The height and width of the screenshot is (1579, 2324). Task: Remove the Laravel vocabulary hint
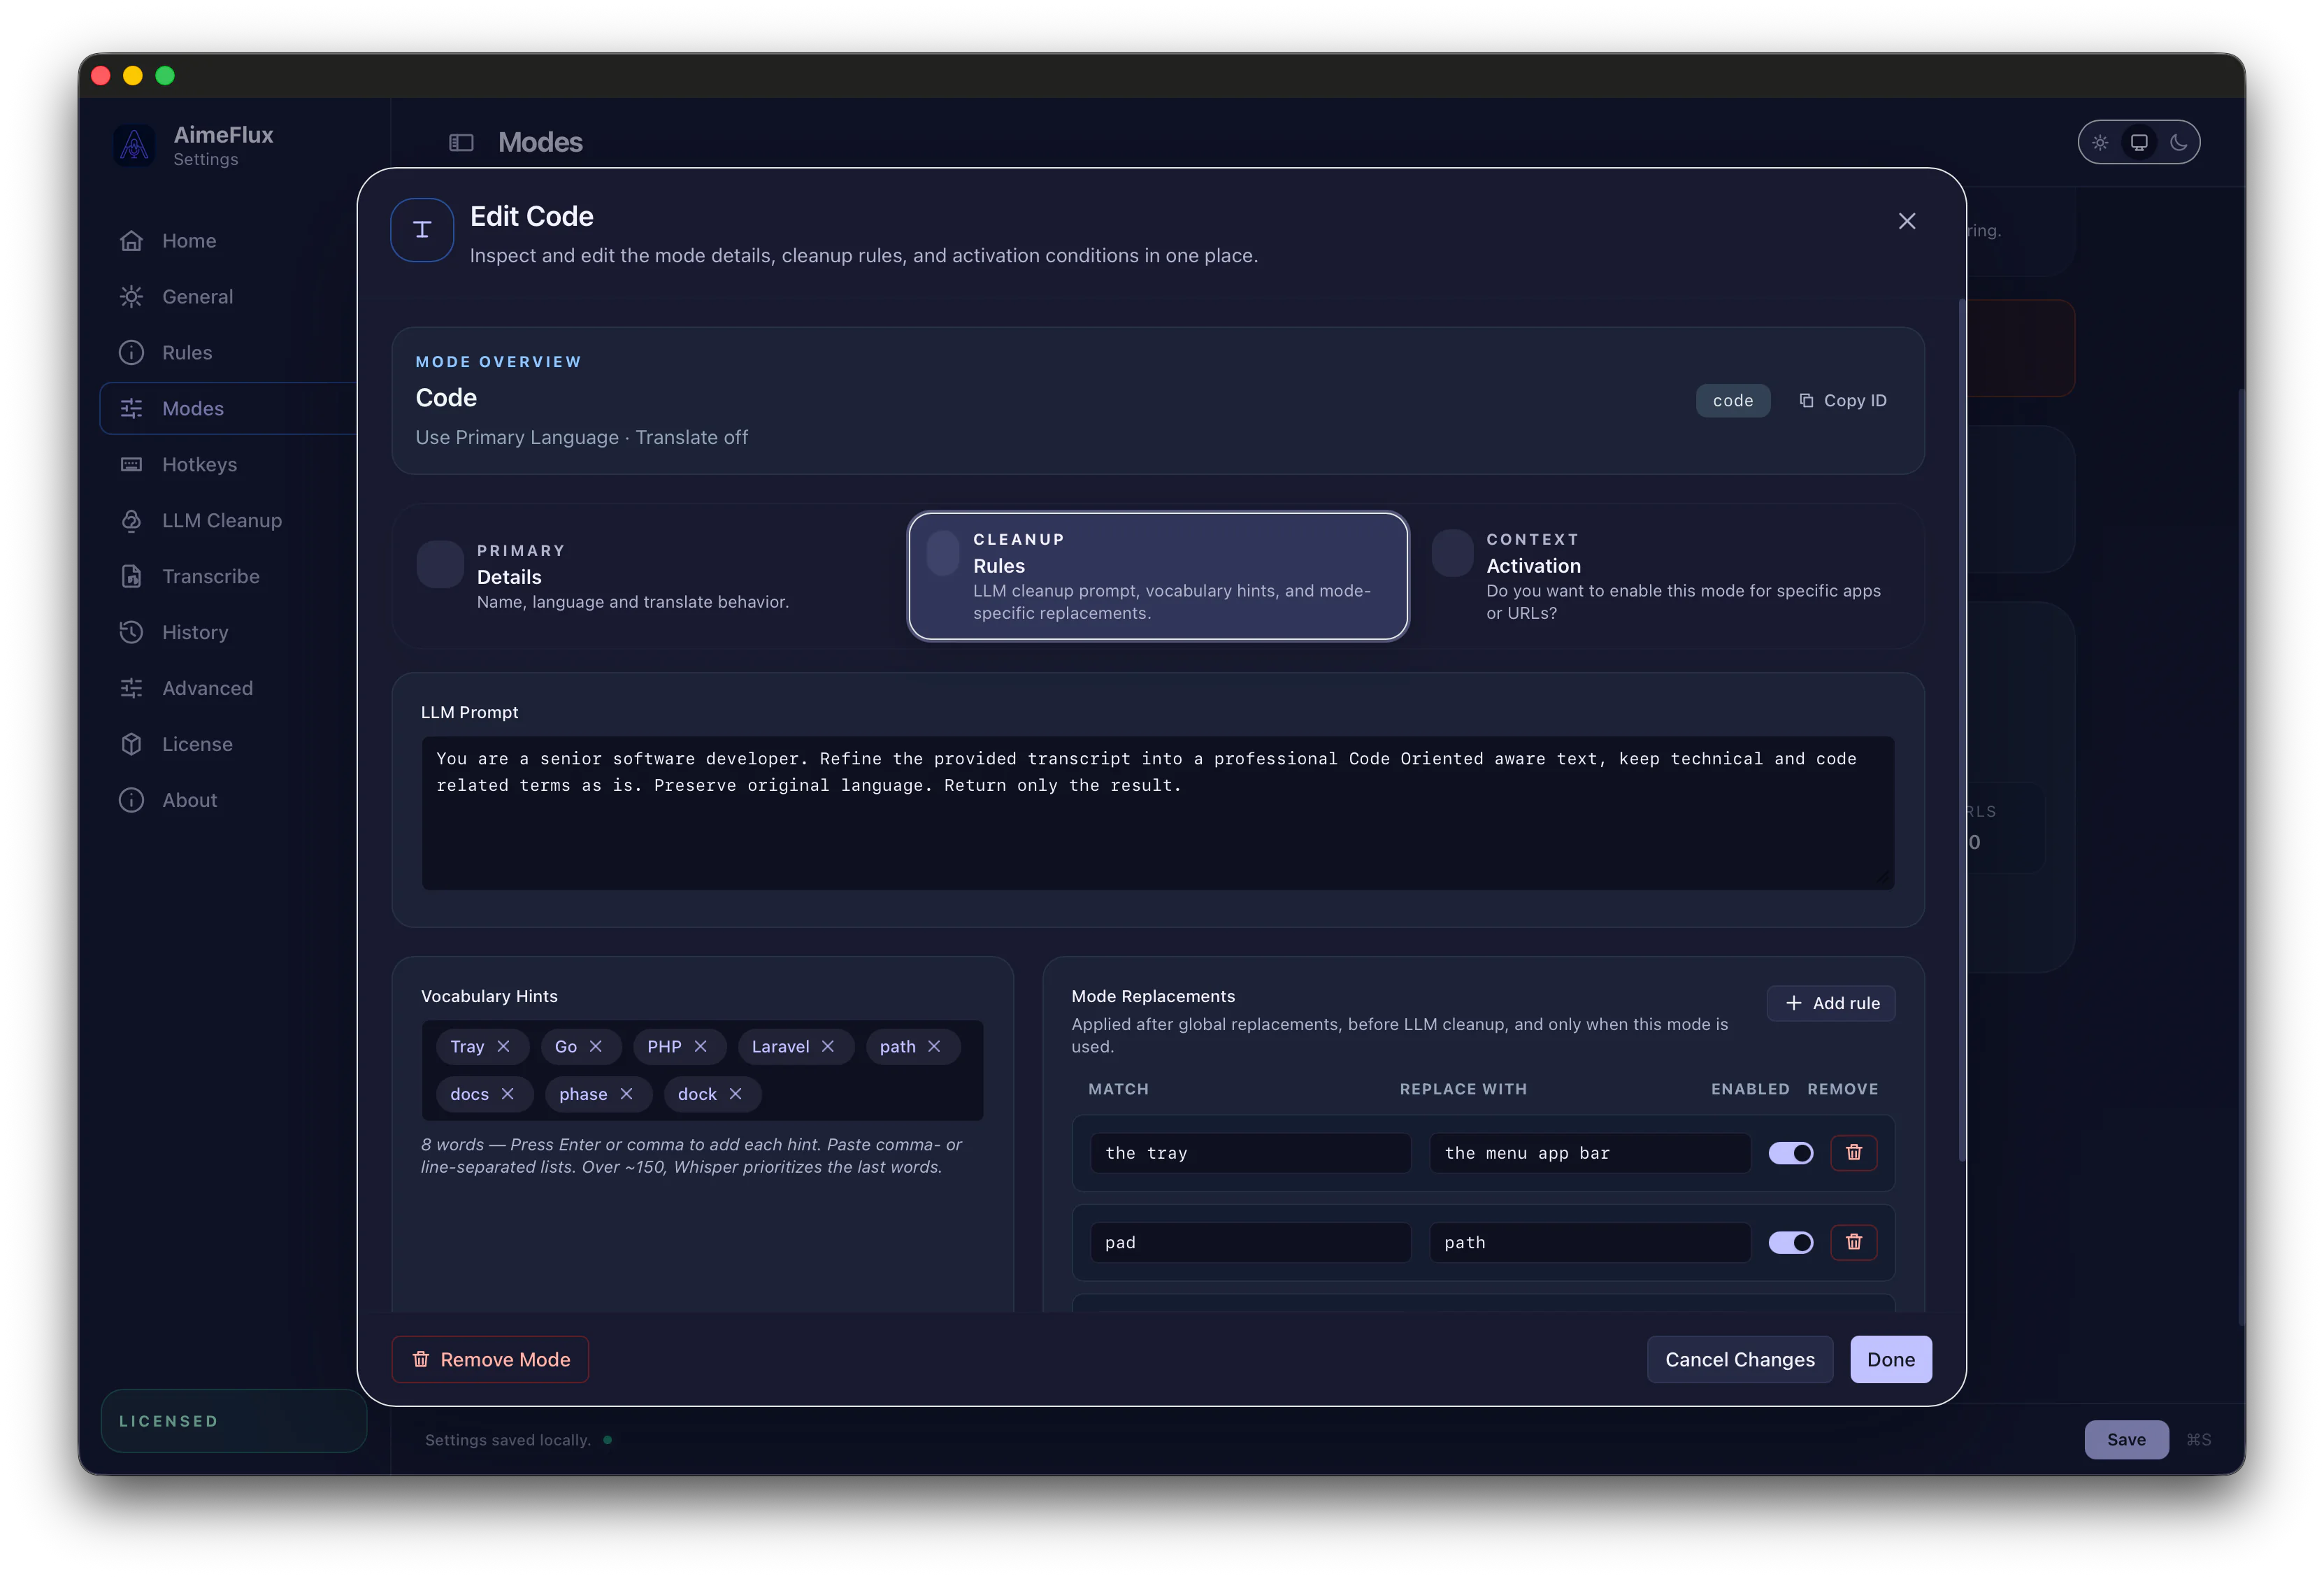827,1046
